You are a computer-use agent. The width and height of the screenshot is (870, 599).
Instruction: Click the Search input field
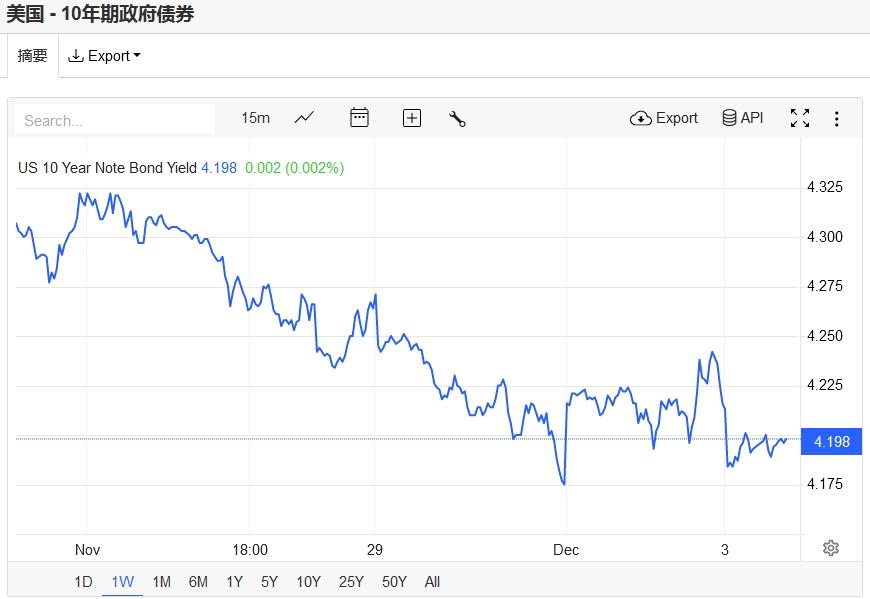click(x=114, y=120)
